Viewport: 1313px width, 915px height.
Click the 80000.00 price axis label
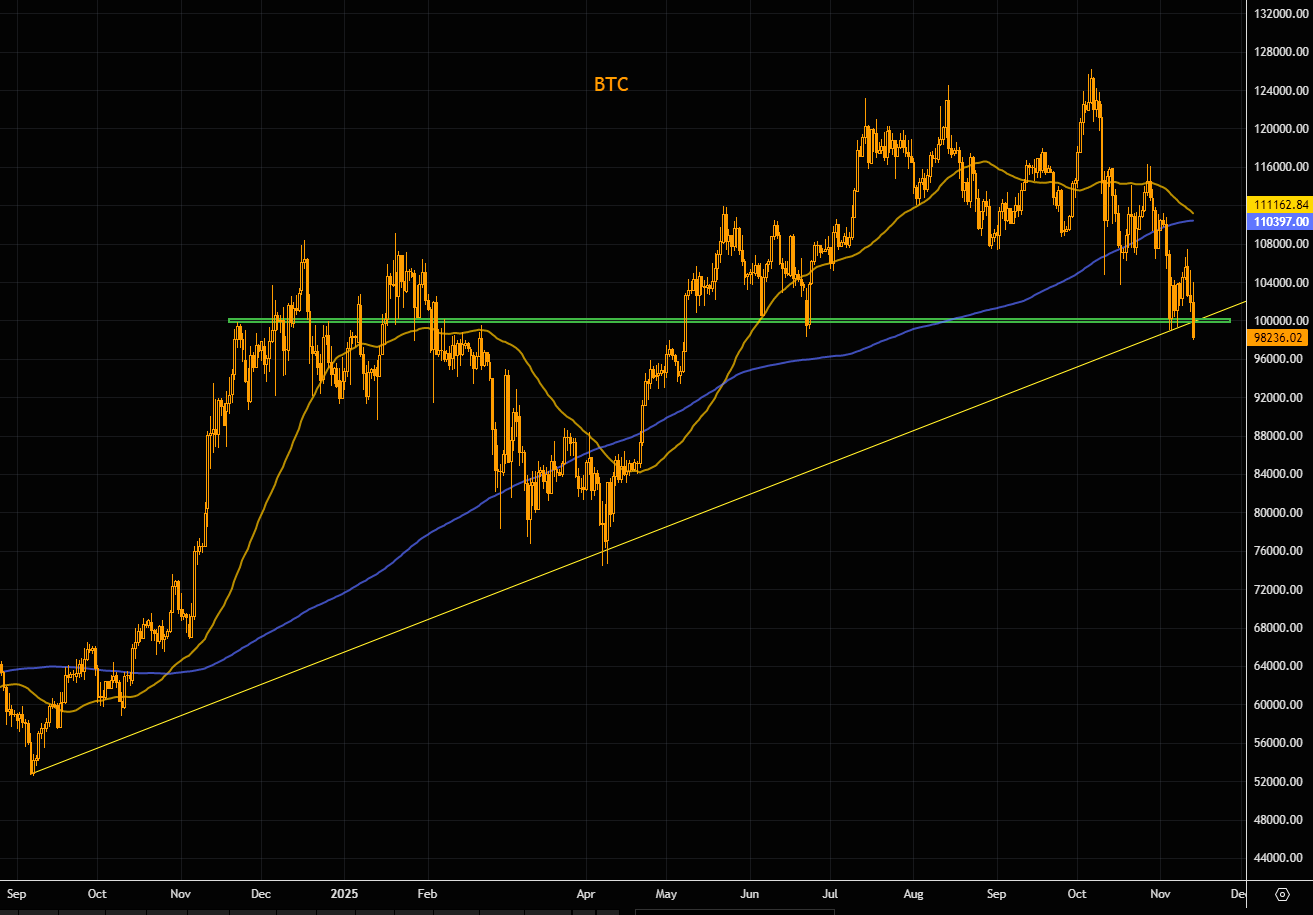click(x=1278, y=513)
